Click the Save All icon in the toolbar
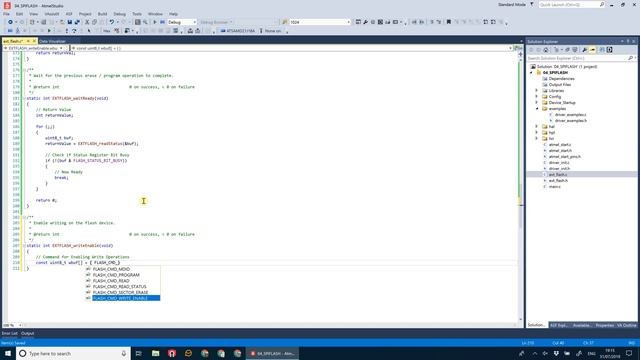 77,22
